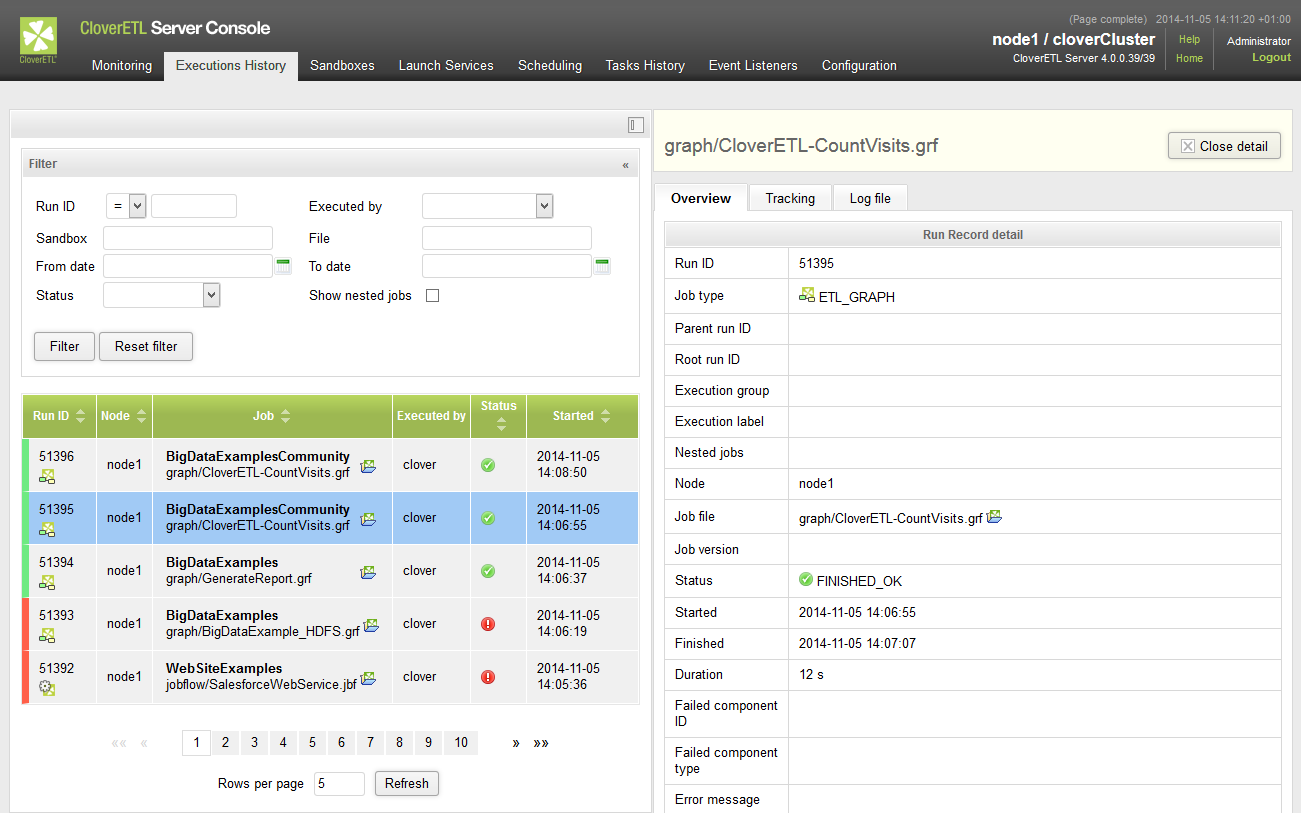Screen dimensions: 1301x813
Task: Select the Executions History tab
Action: pyautogui.click(x=231, y=66)
